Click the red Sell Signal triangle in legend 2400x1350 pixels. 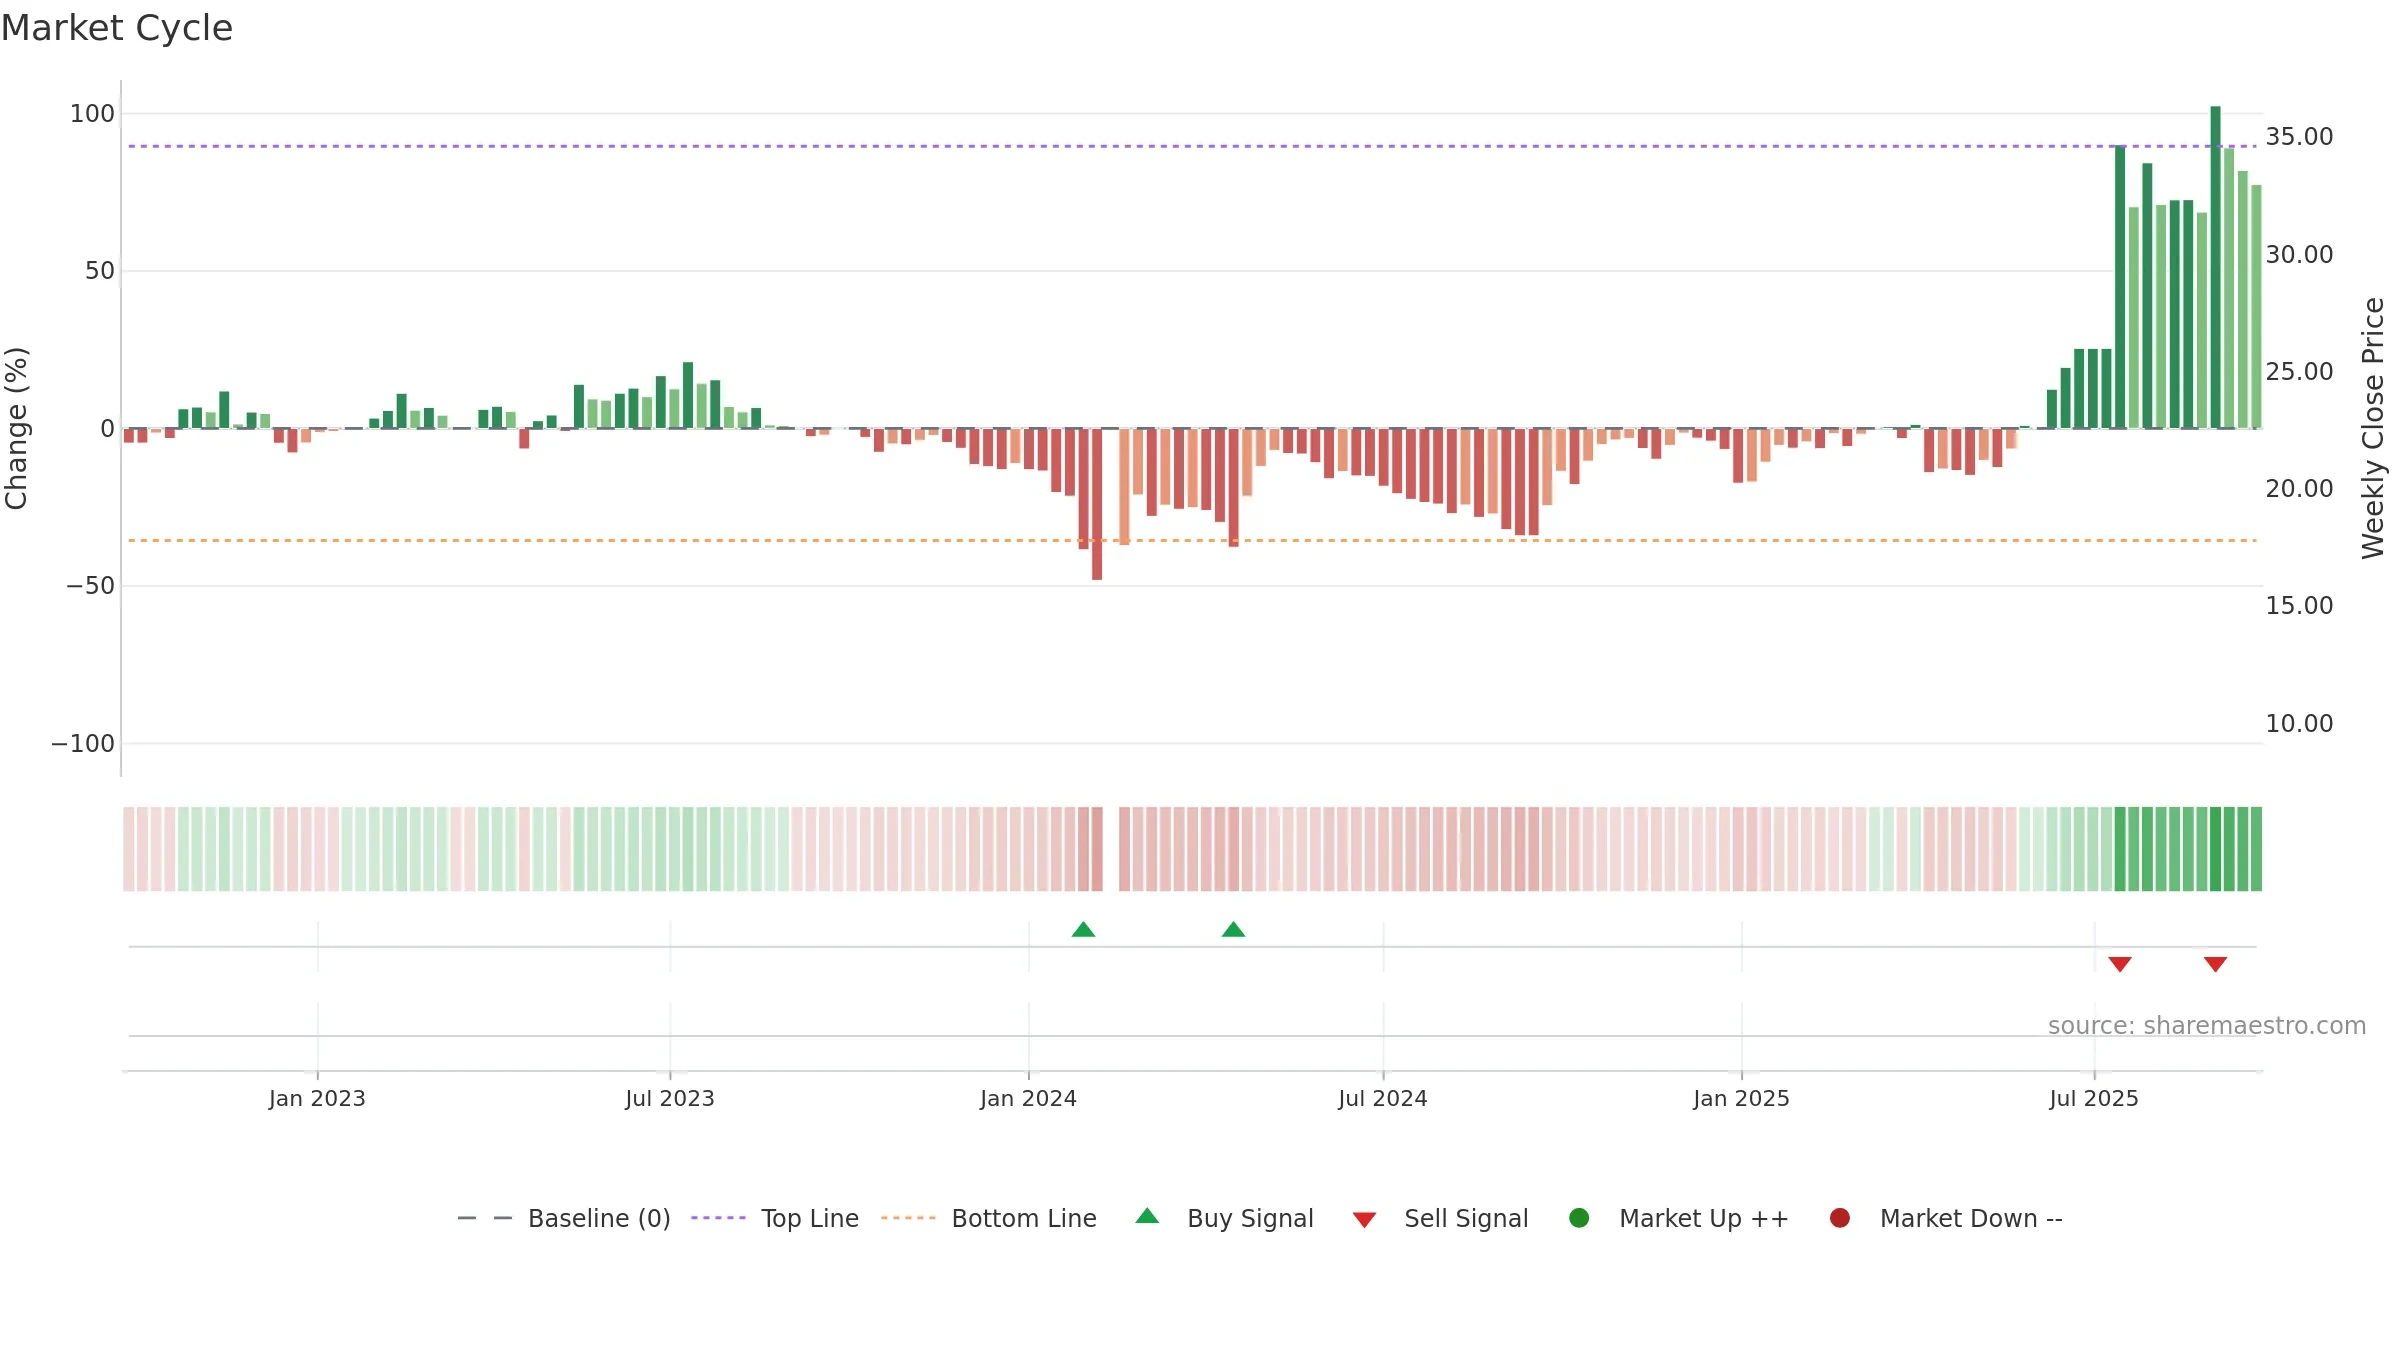pos(1364,1220)
